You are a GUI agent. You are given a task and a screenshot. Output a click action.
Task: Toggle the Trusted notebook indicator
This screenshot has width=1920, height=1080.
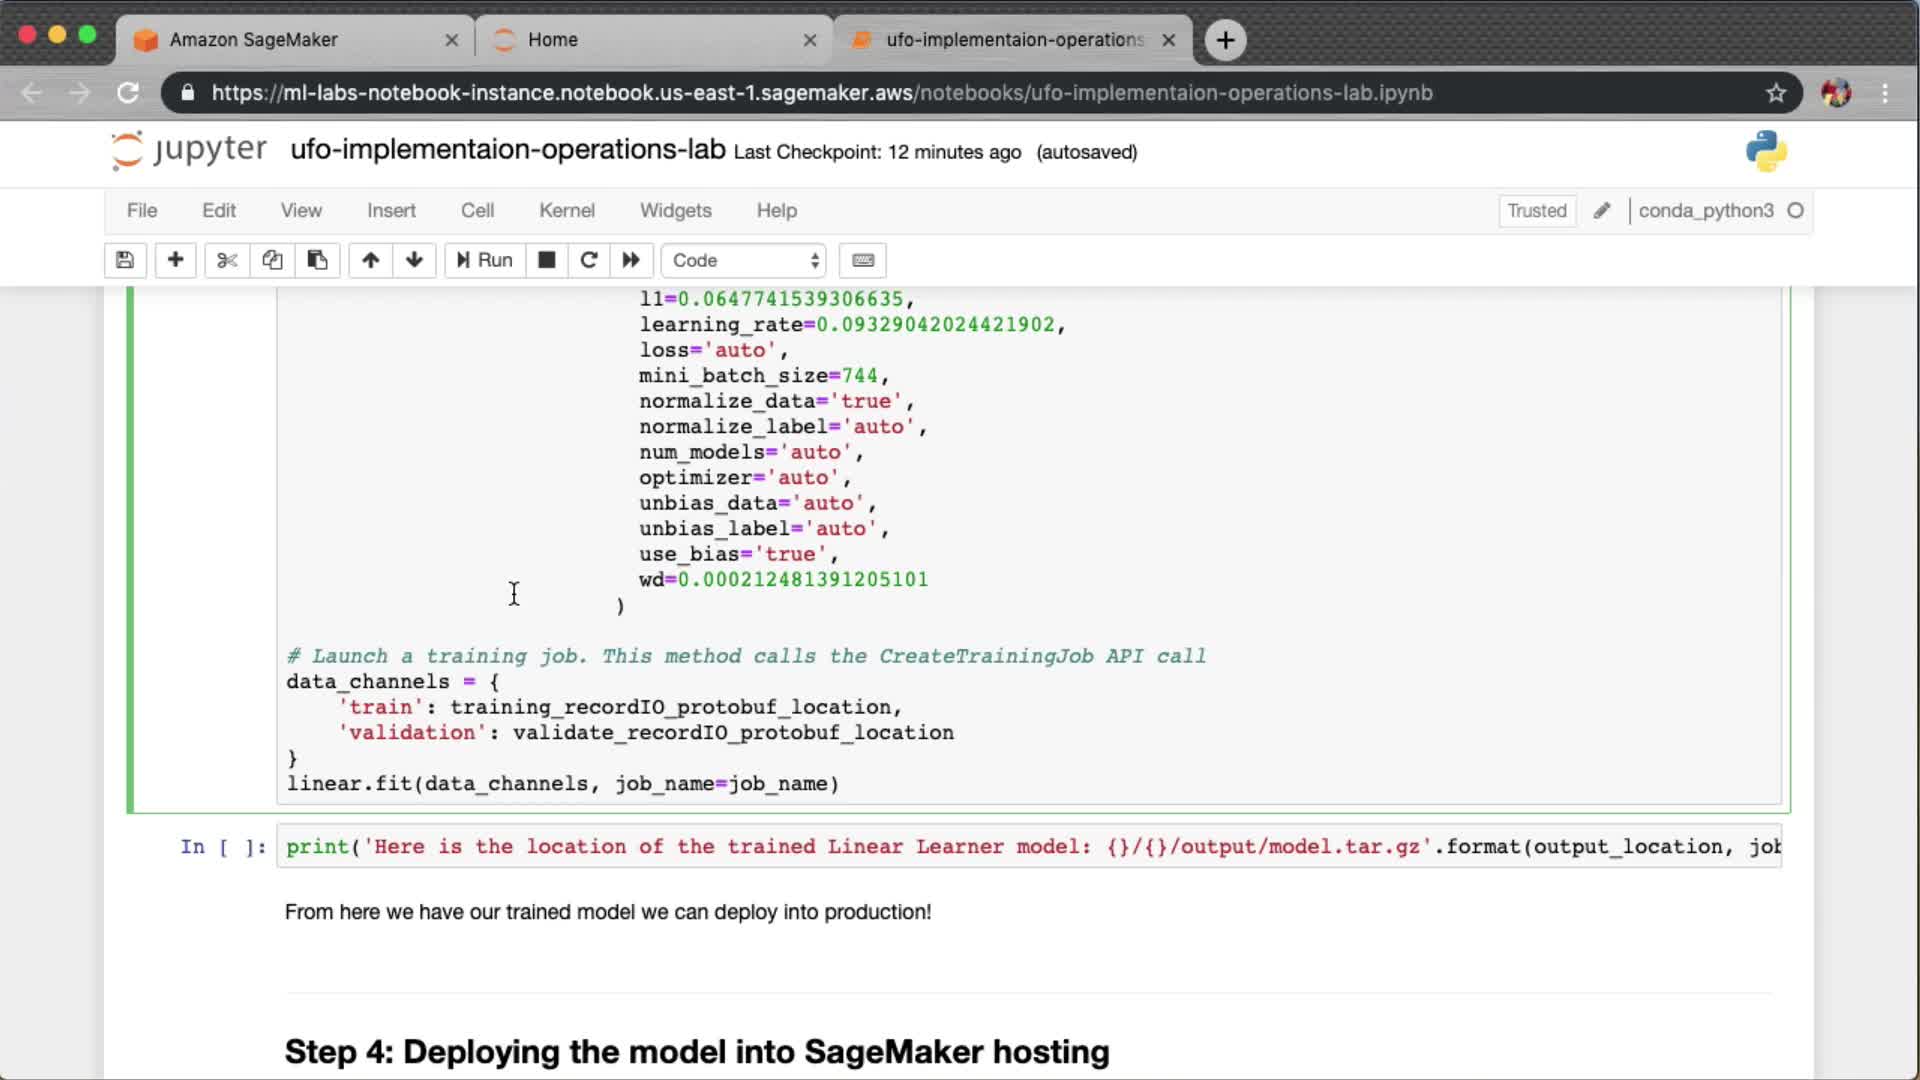pyautogui.click(x=1536, y=211)
